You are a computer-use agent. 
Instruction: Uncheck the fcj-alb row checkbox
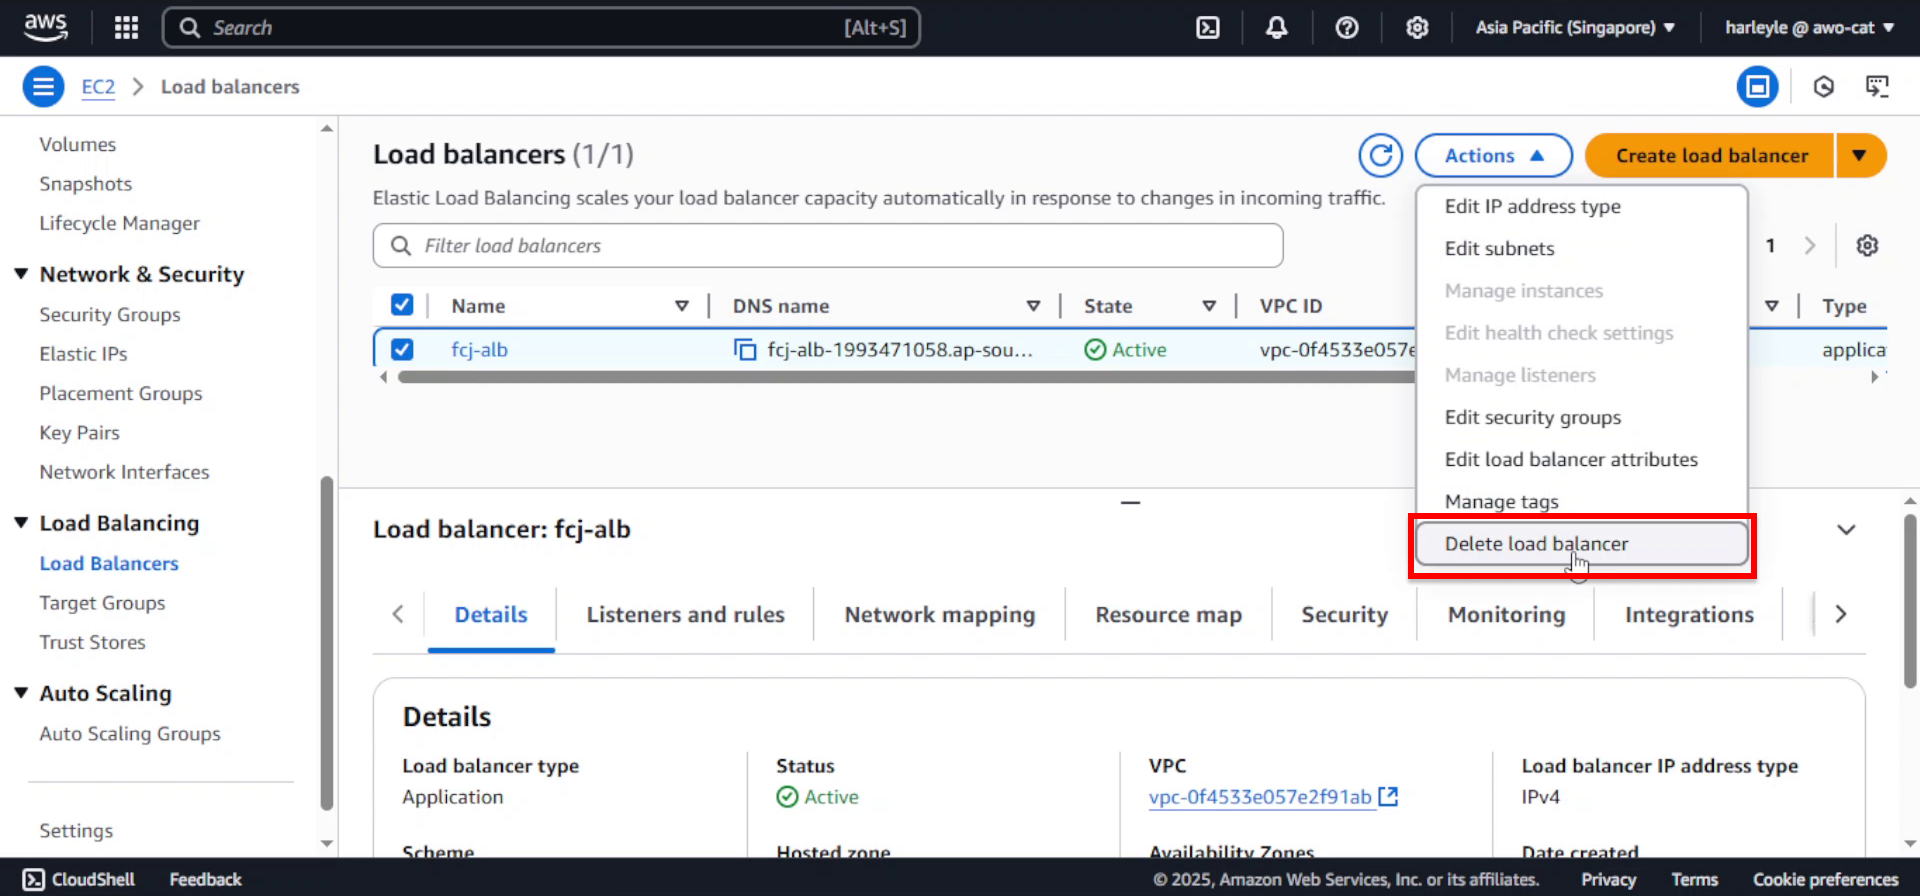(x=402, y=349)
